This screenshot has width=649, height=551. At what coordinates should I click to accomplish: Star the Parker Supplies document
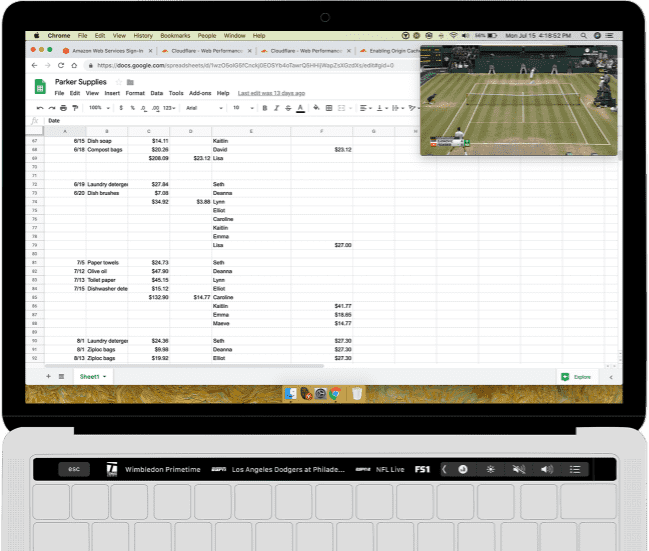click(x=119, y=82)
